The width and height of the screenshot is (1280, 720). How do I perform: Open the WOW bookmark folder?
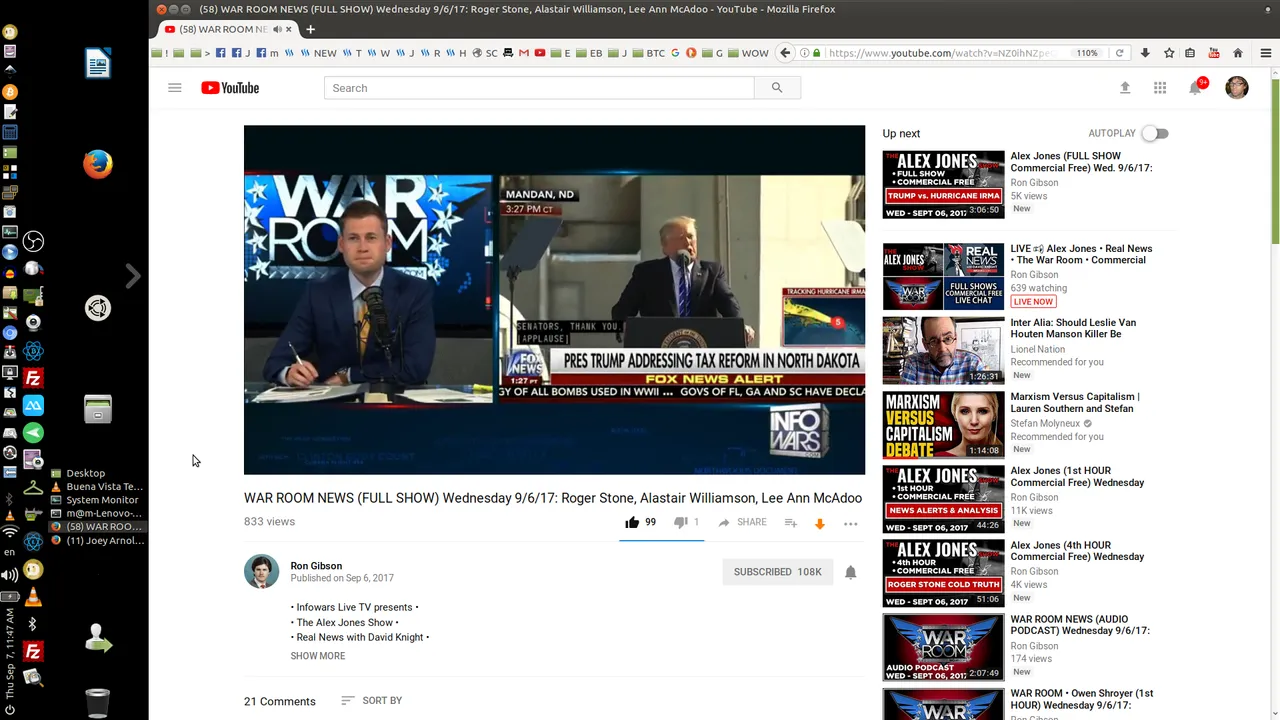point(748,53)
